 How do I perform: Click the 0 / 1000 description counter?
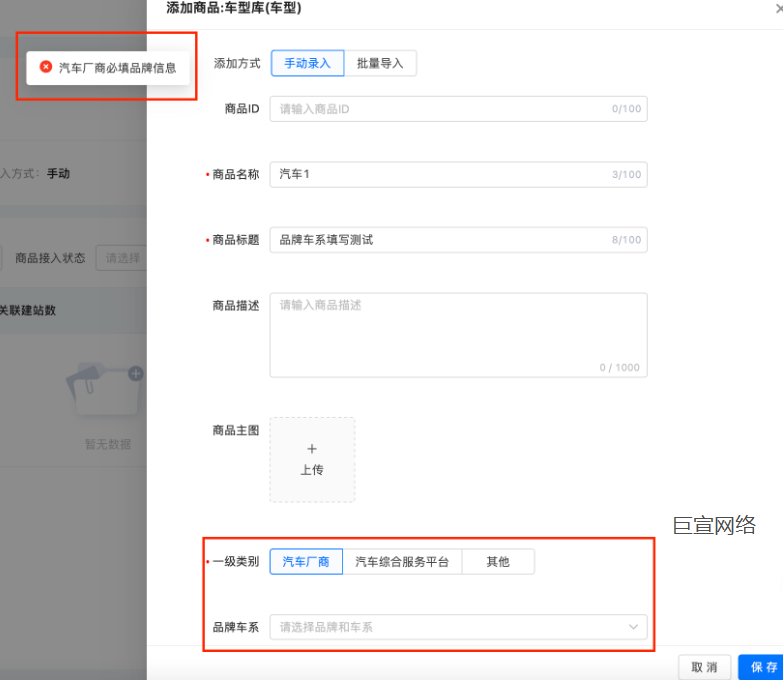pyautogui.click(x=619, y=367)
